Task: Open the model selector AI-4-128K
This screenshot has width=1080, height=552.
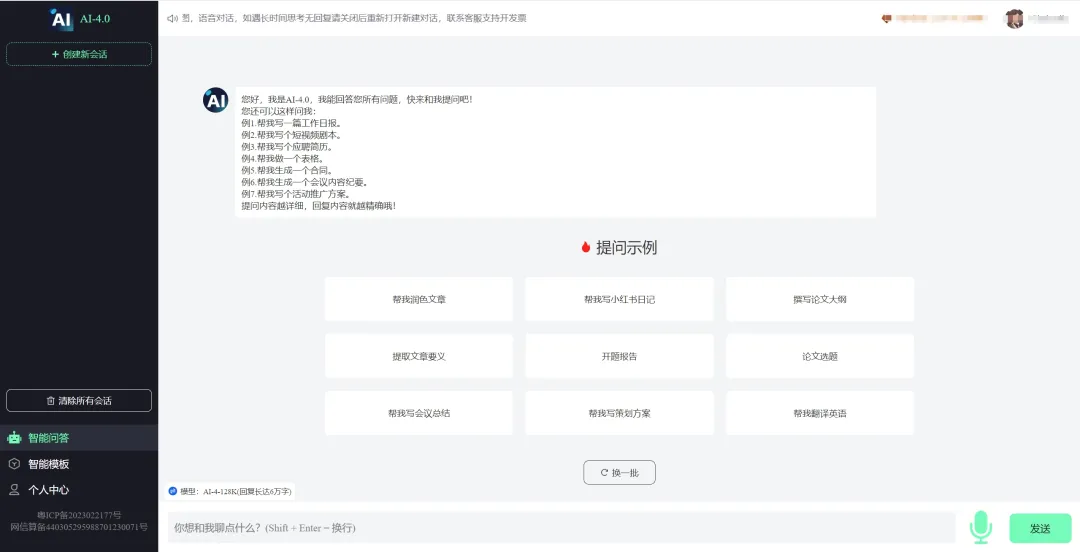Action: coord(231,491)
